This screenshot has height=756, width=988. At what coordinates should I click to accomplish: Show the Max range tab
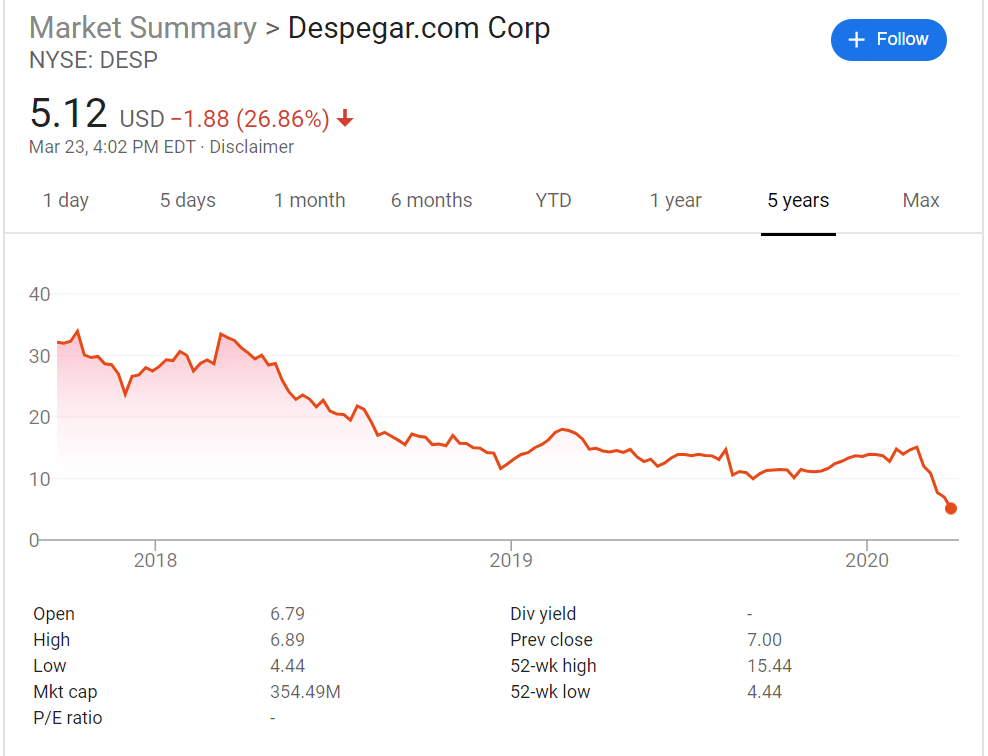pyautogui.click(x=921, y=201)
